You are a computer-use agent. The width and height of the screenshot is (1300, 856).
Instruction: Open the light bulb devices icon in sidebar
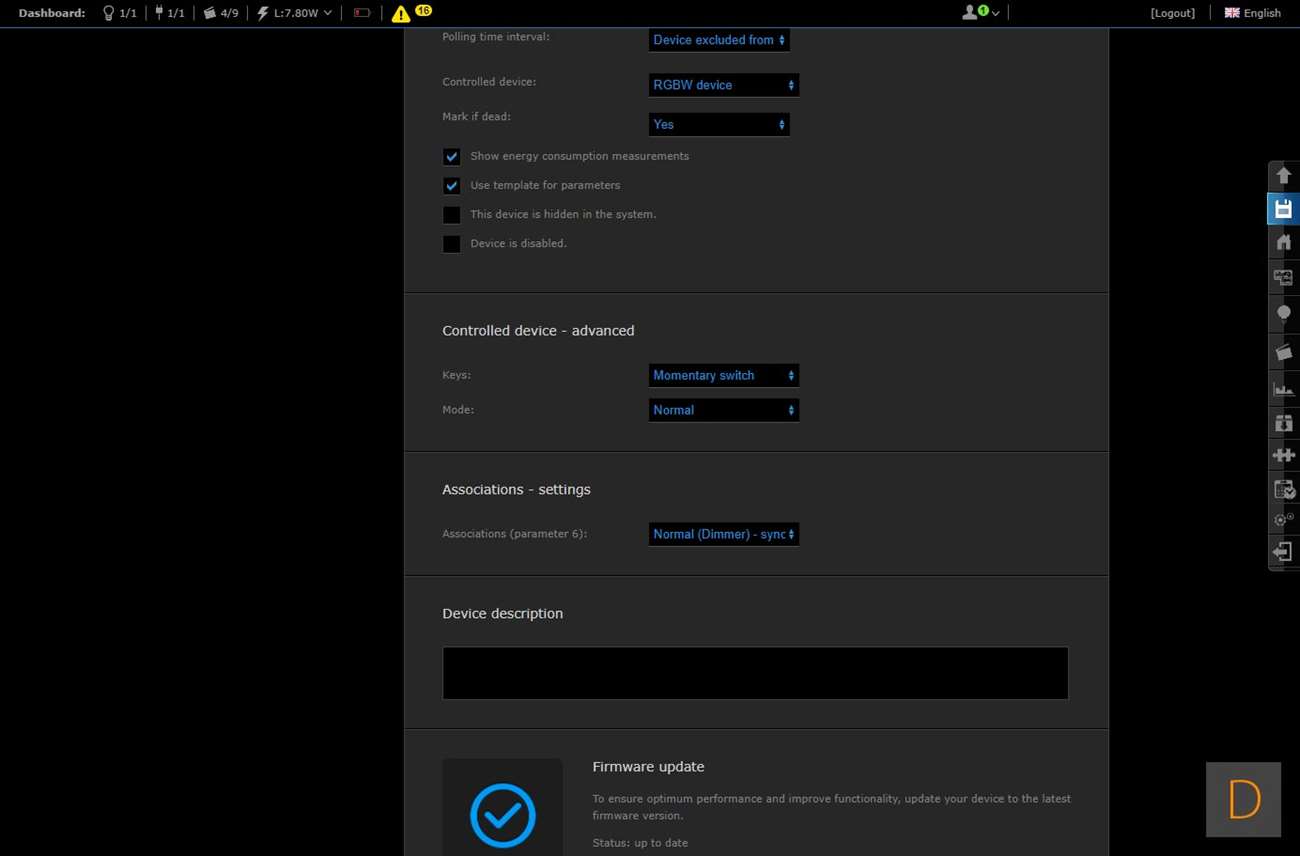[1283, 313]
